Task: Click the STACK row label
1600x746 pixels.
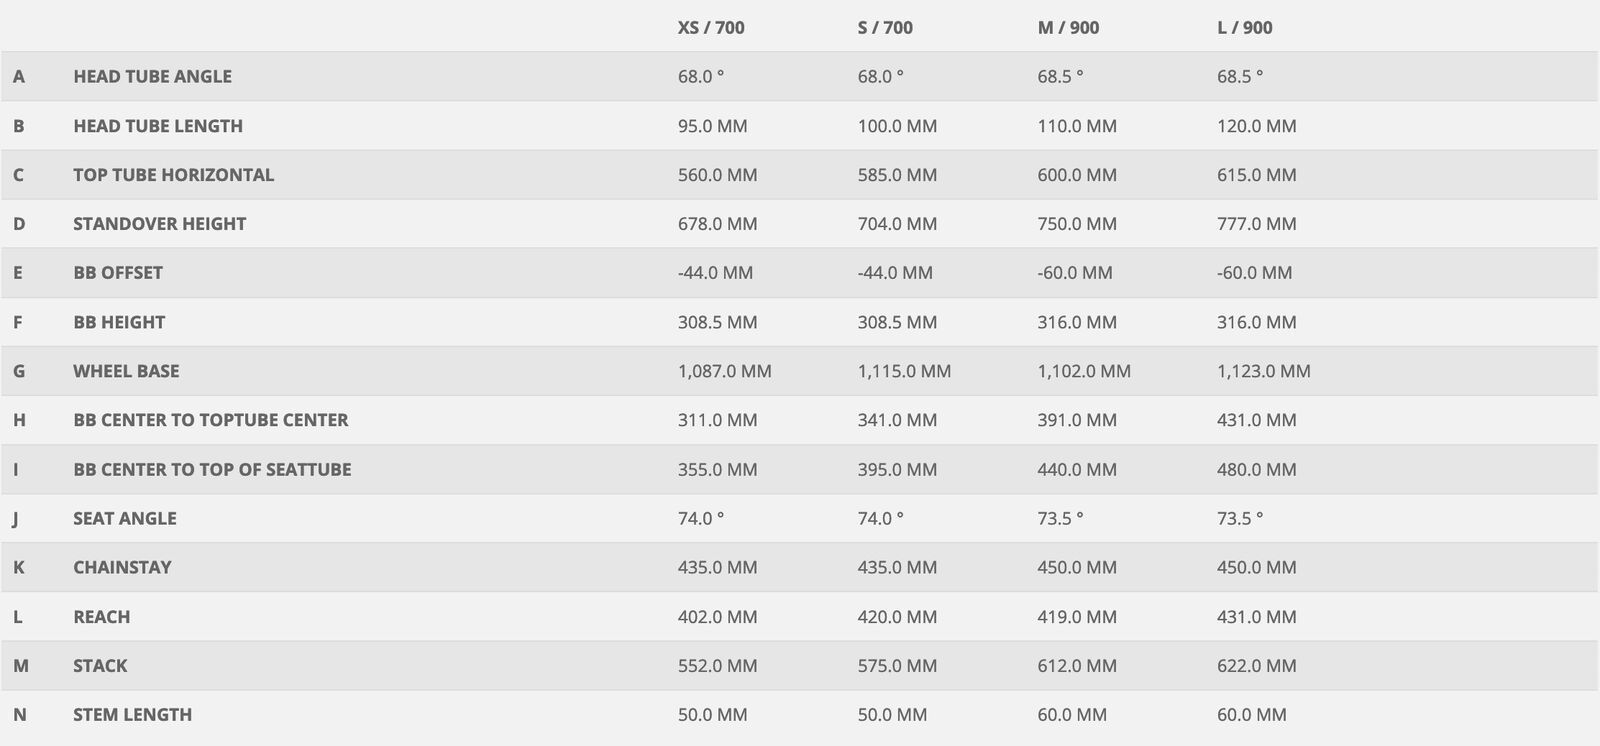Action: click(100, 666)
